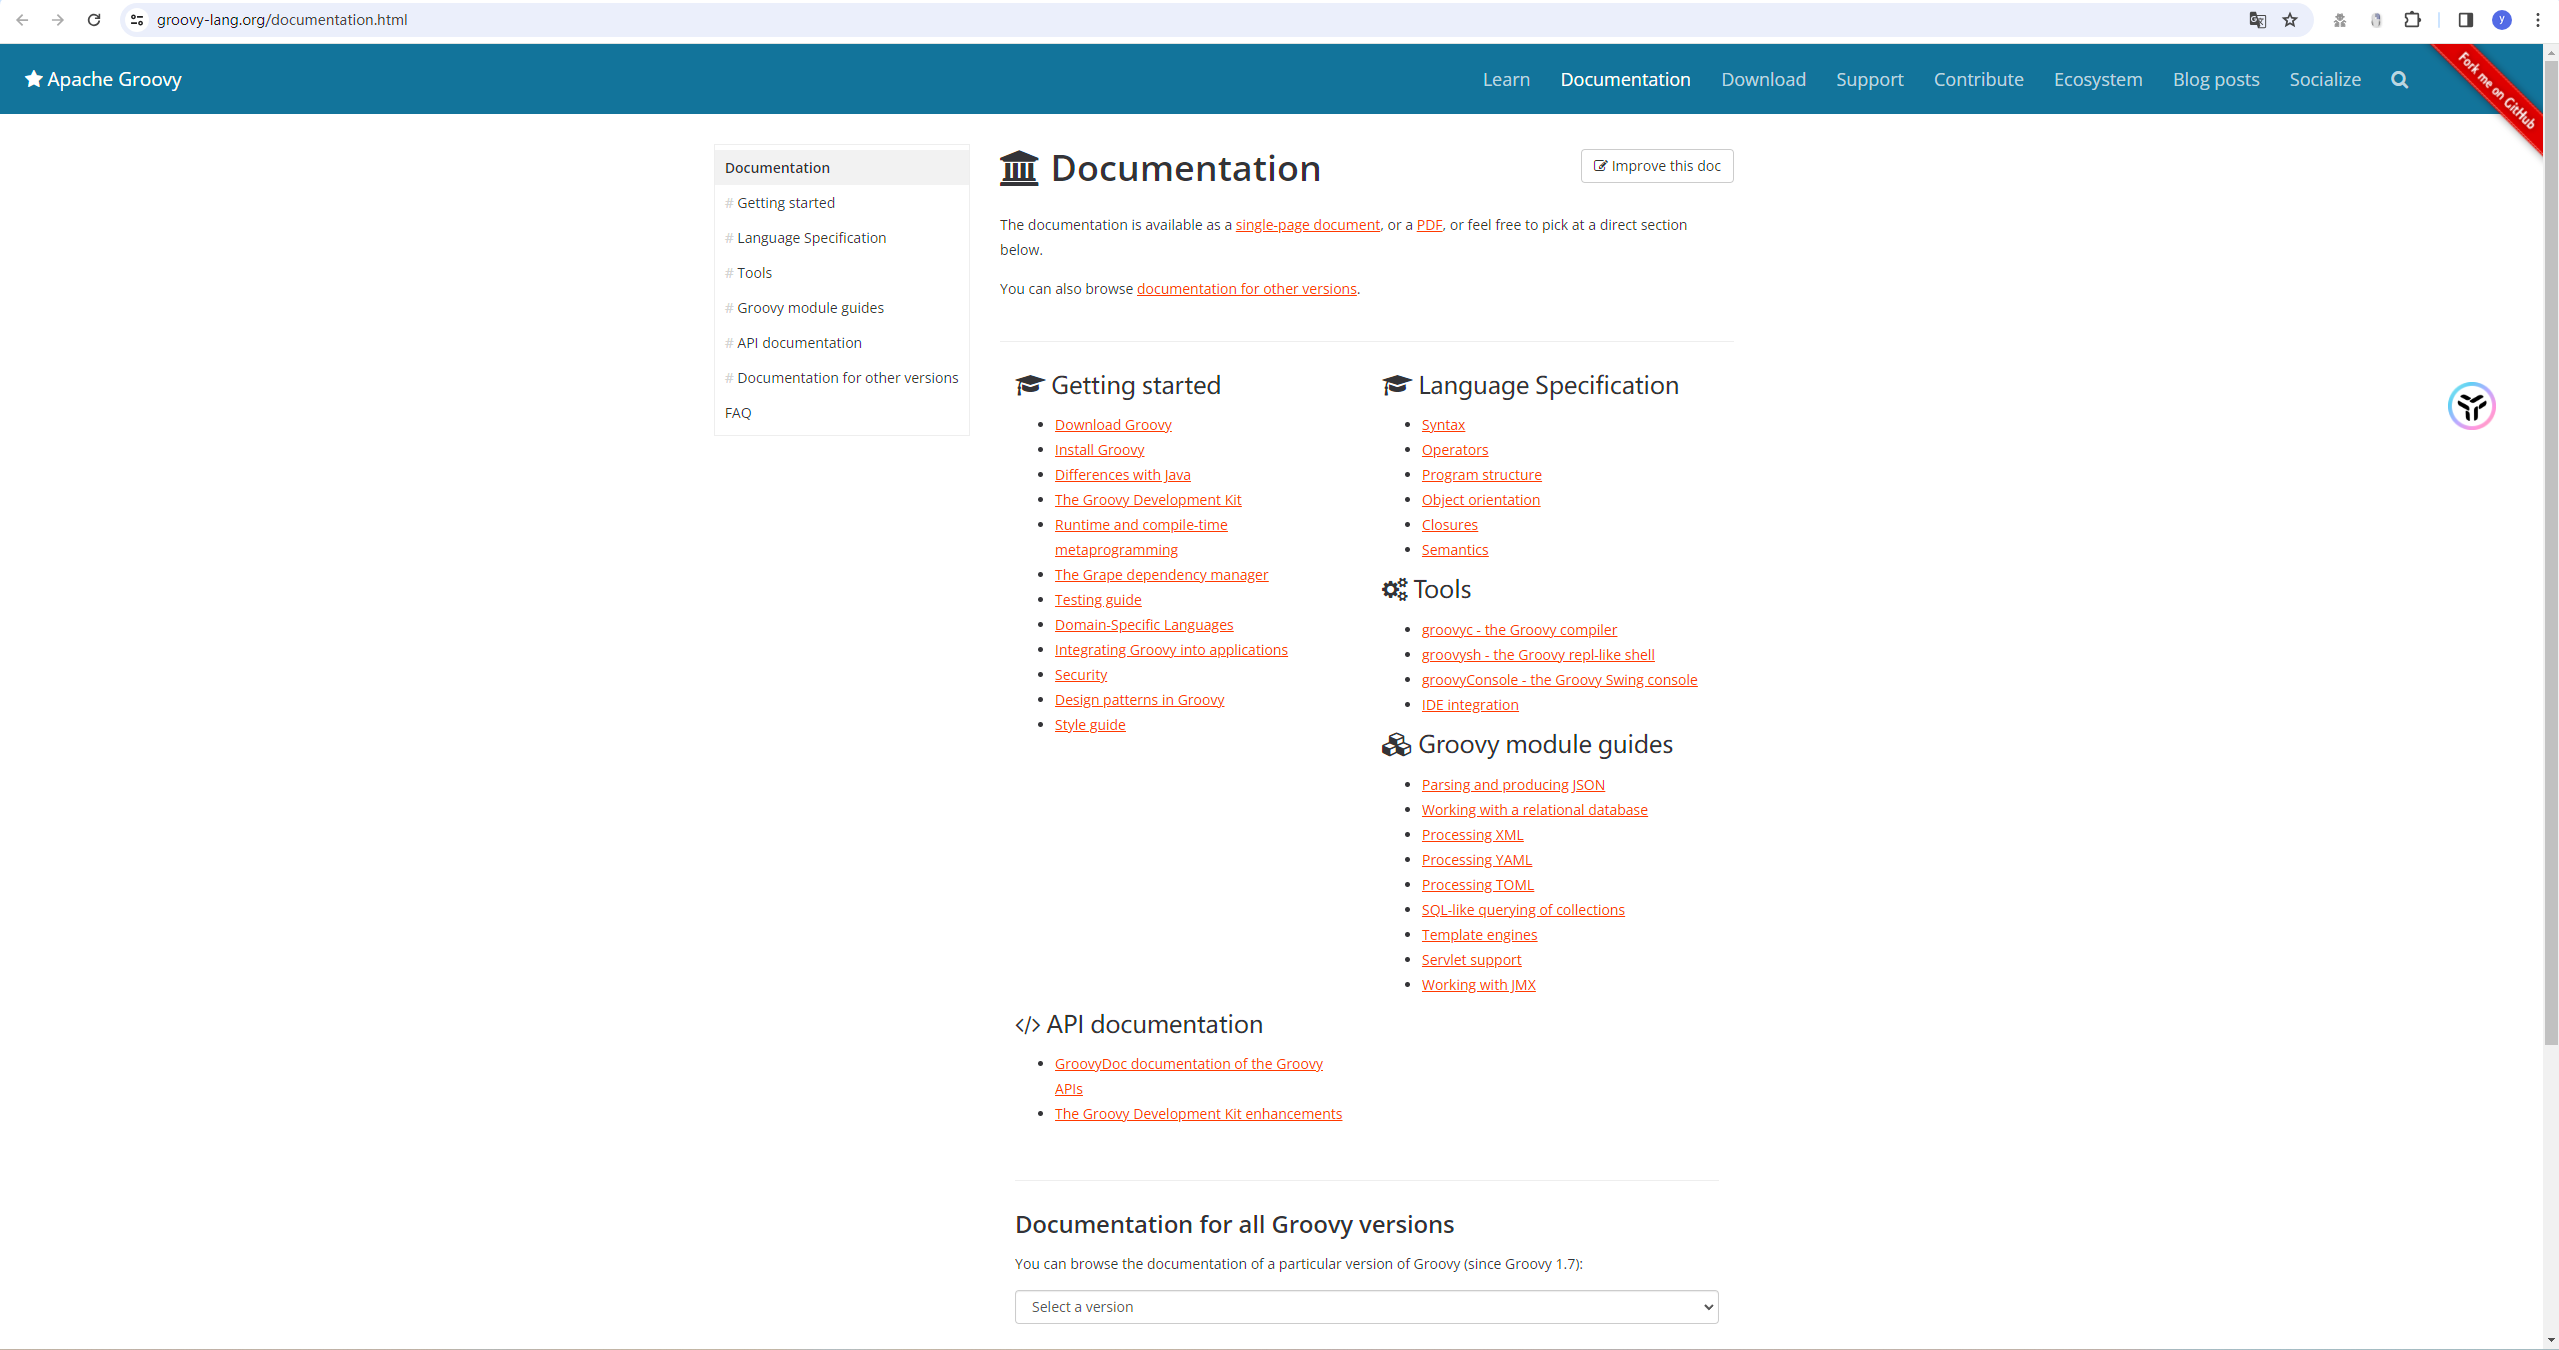Open the Style guide link

coord(1089,725)
